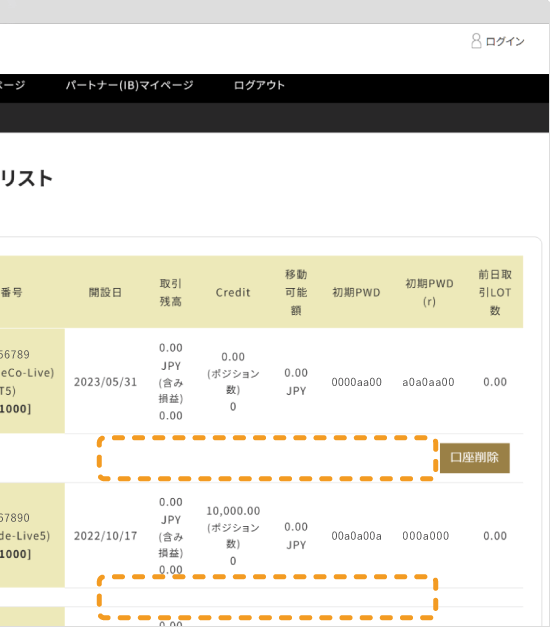Click the 移動可能額 column header
550x627 pixels.
tap(296, 292)
